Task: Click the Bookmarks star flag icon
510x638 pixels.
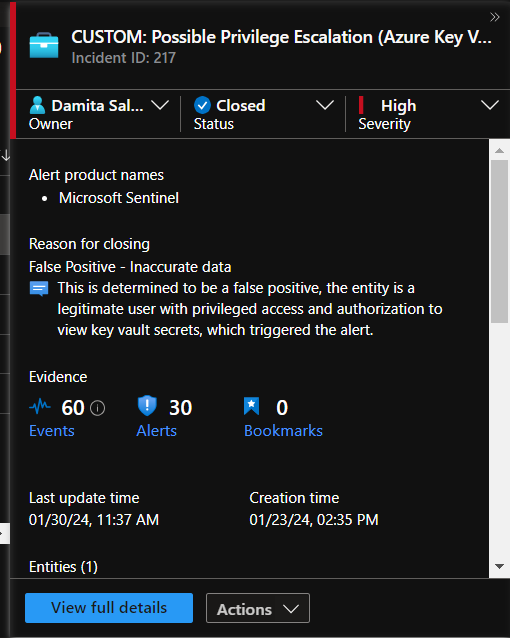Action: click(252, 406)
